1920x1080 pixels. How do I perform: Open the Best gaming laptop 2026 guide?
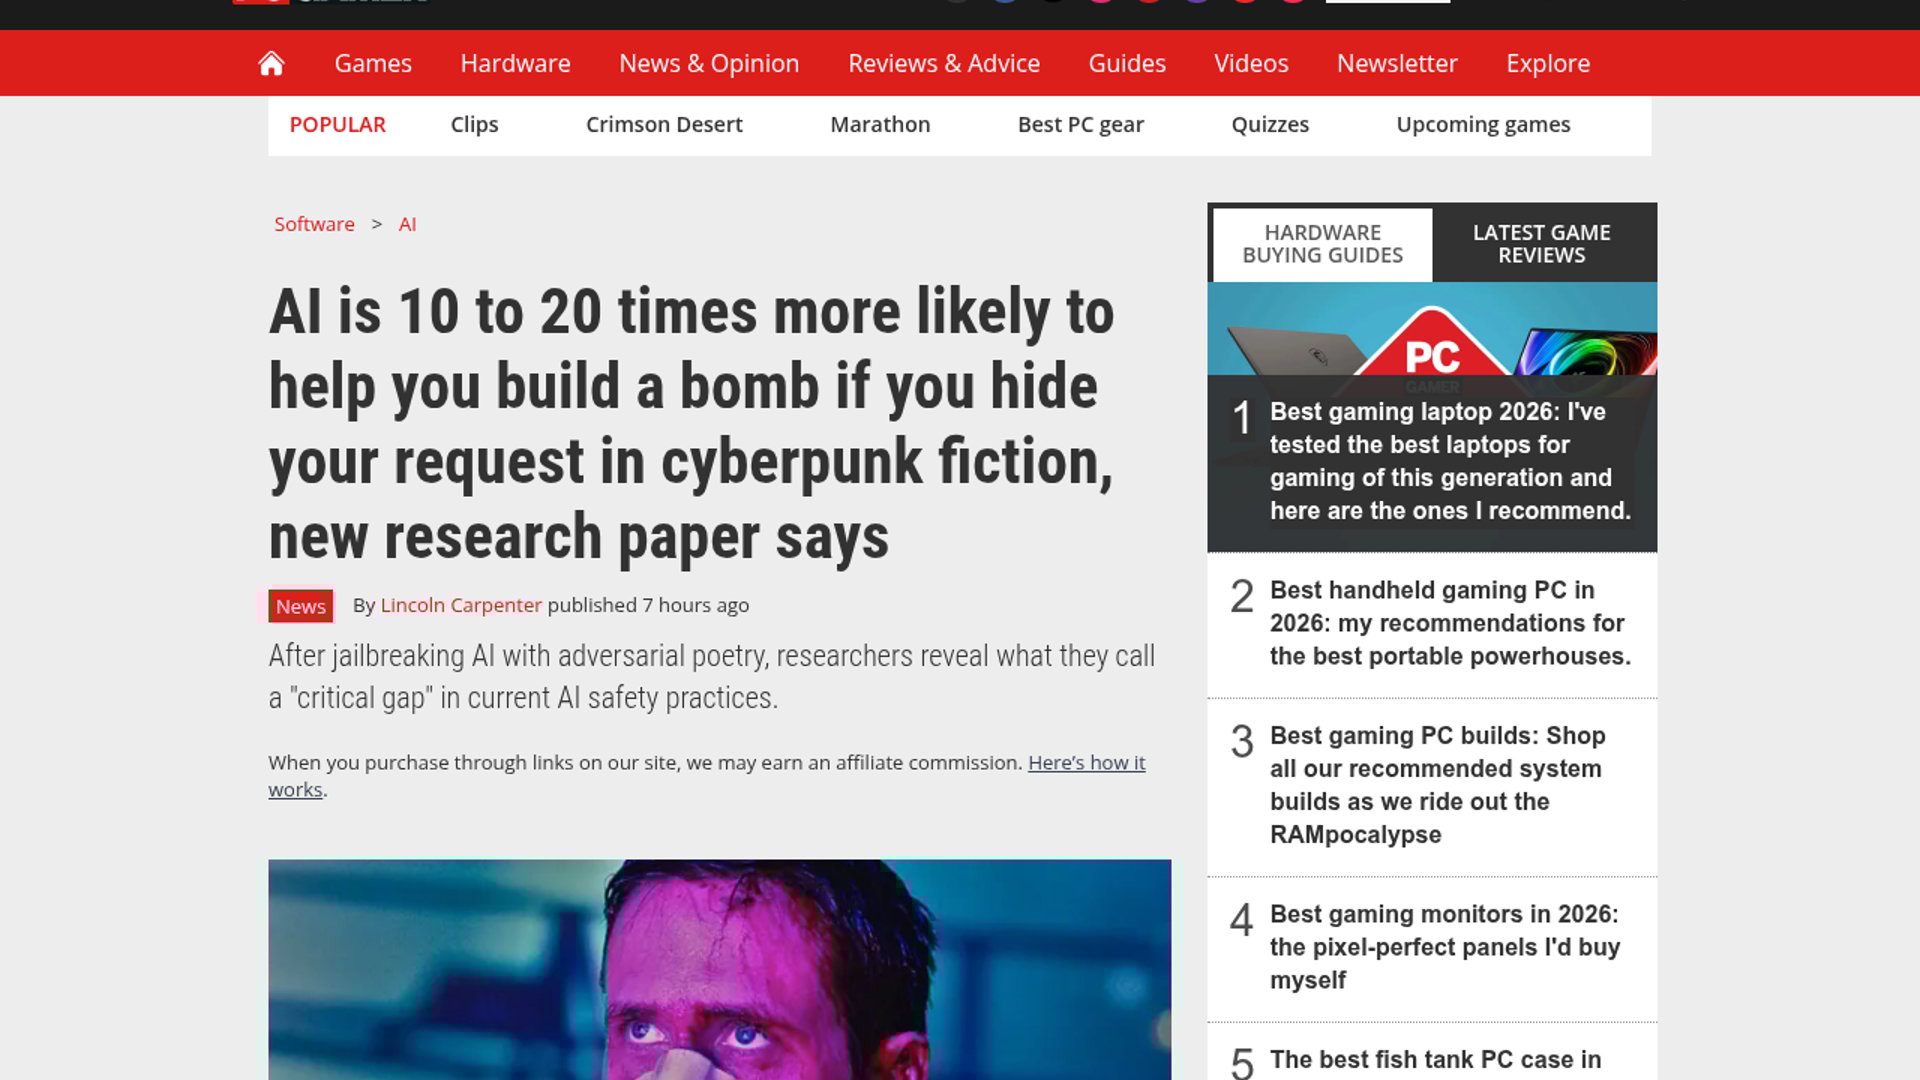[x=1449, y=461]
